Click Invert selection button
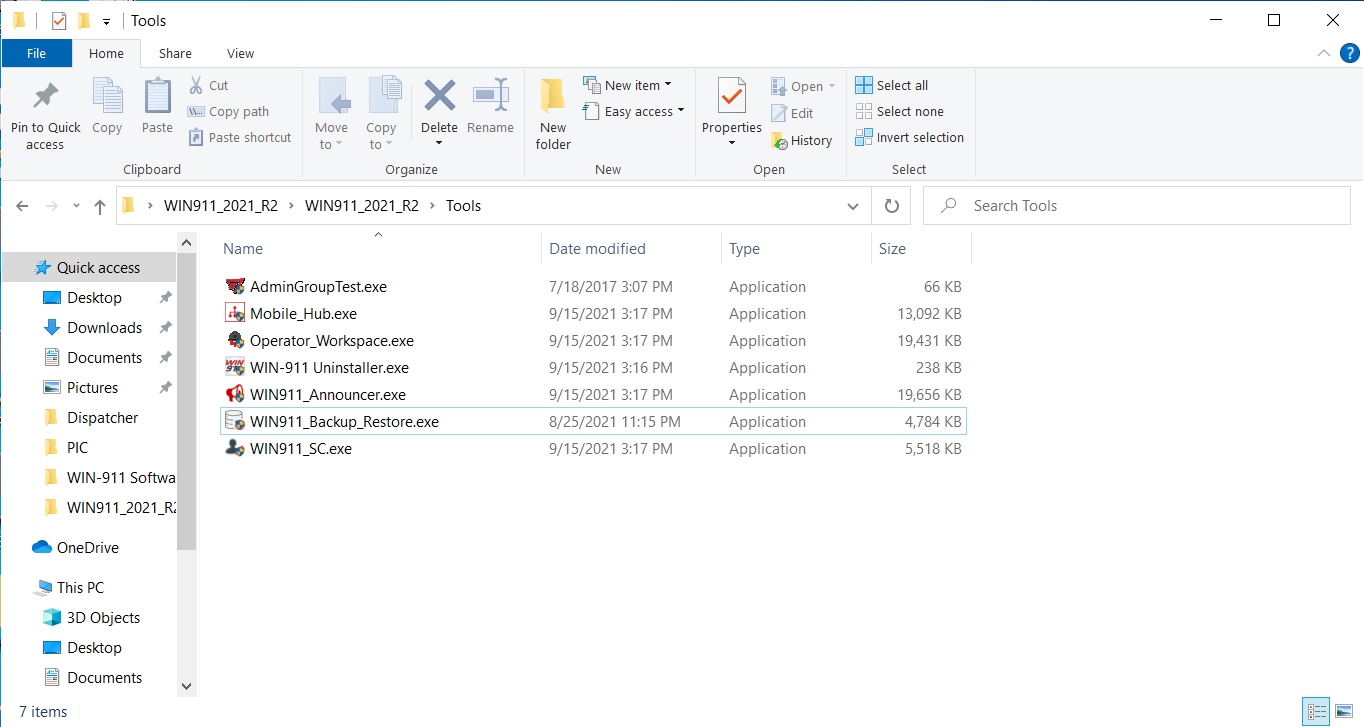Screen dimensions: 1364x727 tap(910, 138)
